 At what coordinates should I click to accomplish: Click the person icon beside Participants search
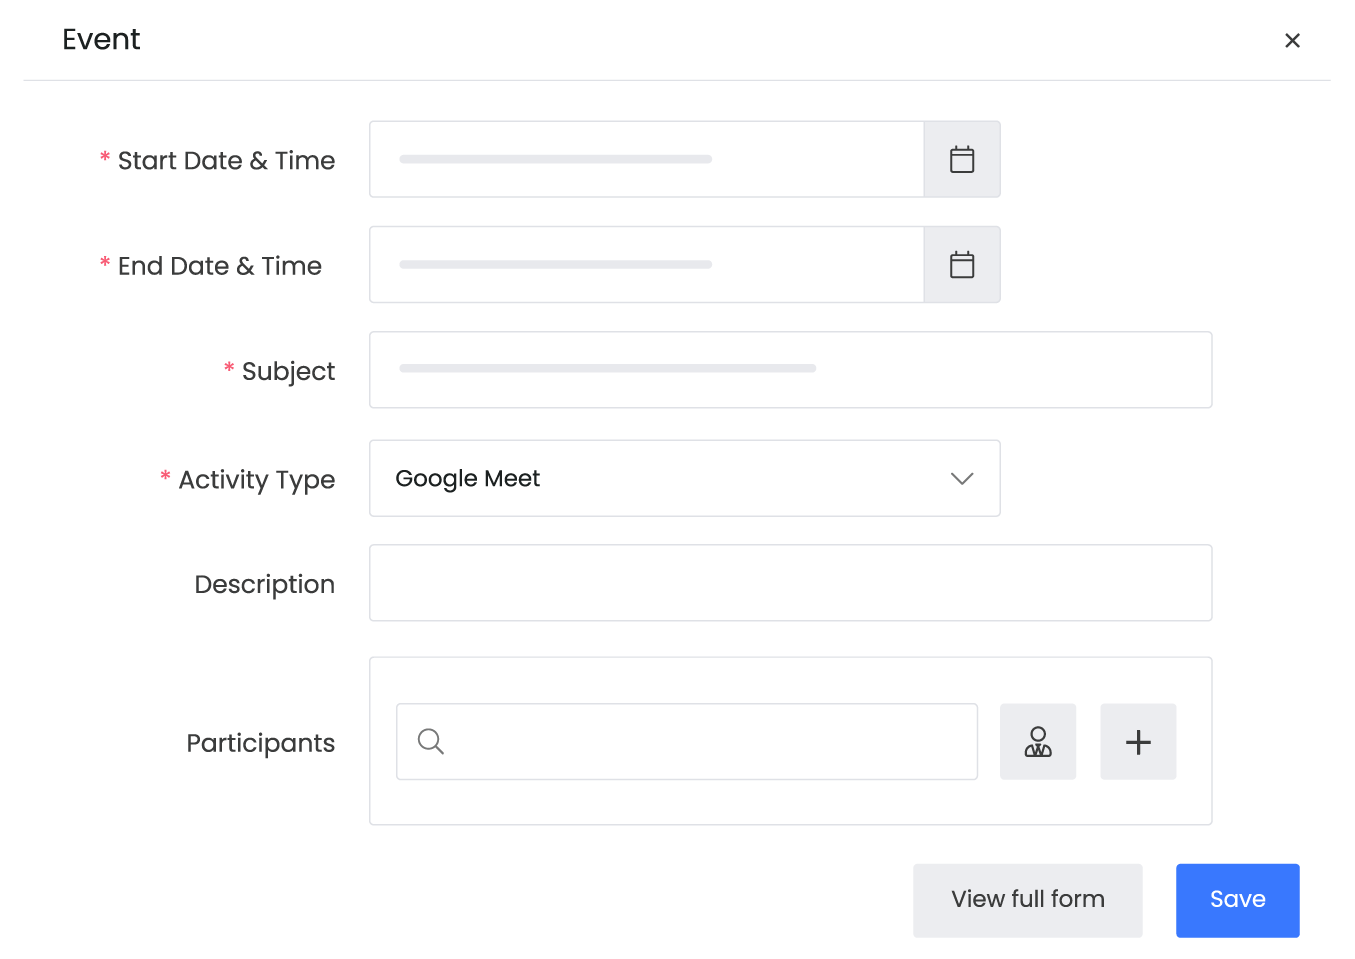click(x=1038, y=741)
